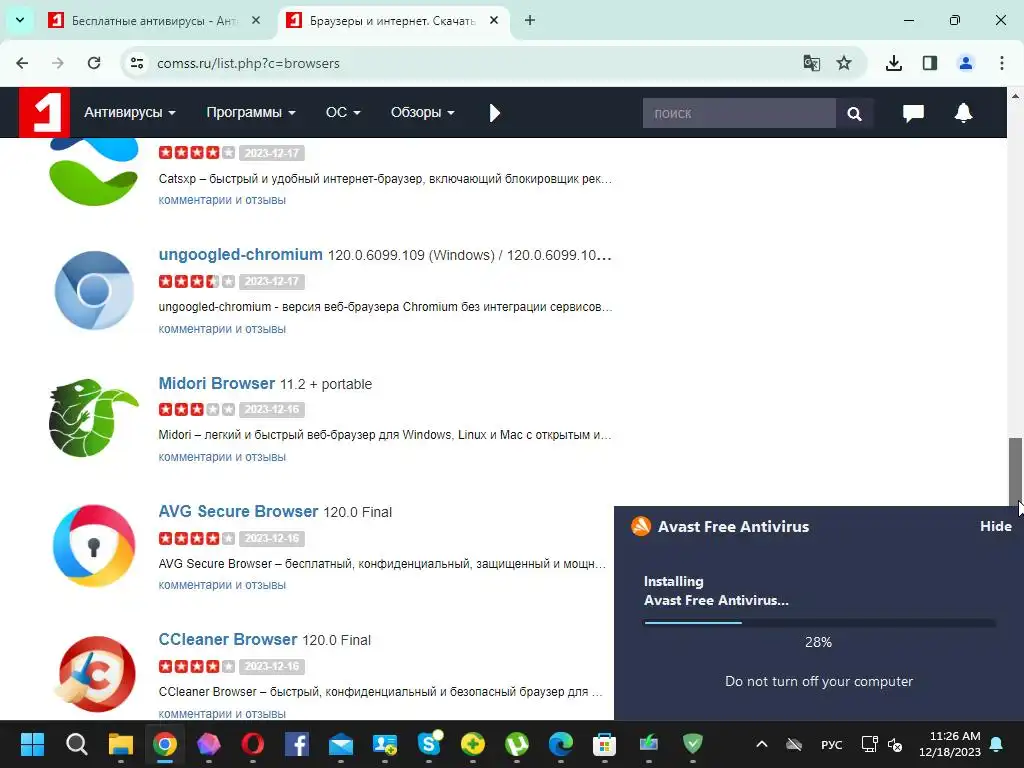Viewport: 1024px width, 768px height.
Task: Click the ungoogled-chromium logo thumbnail
Action: click(94, 290)
